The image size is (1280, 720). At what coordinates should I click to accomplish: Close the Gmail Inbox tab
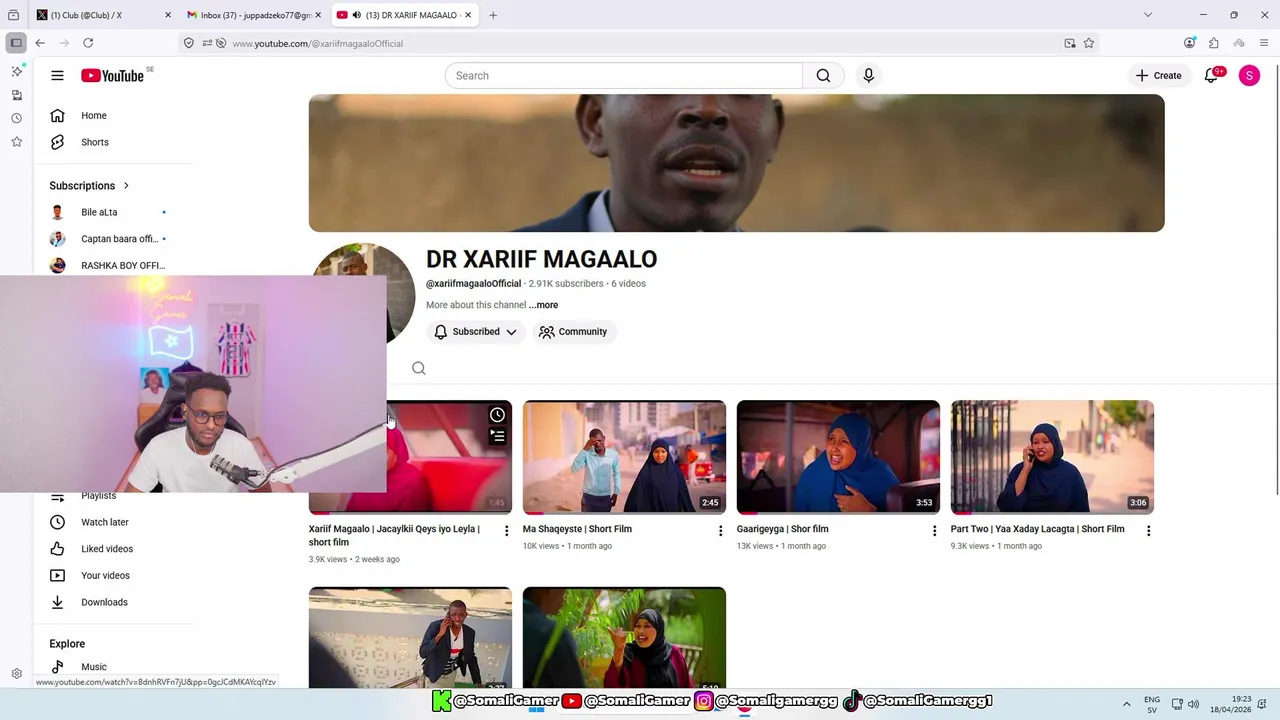tap(318, 15)
